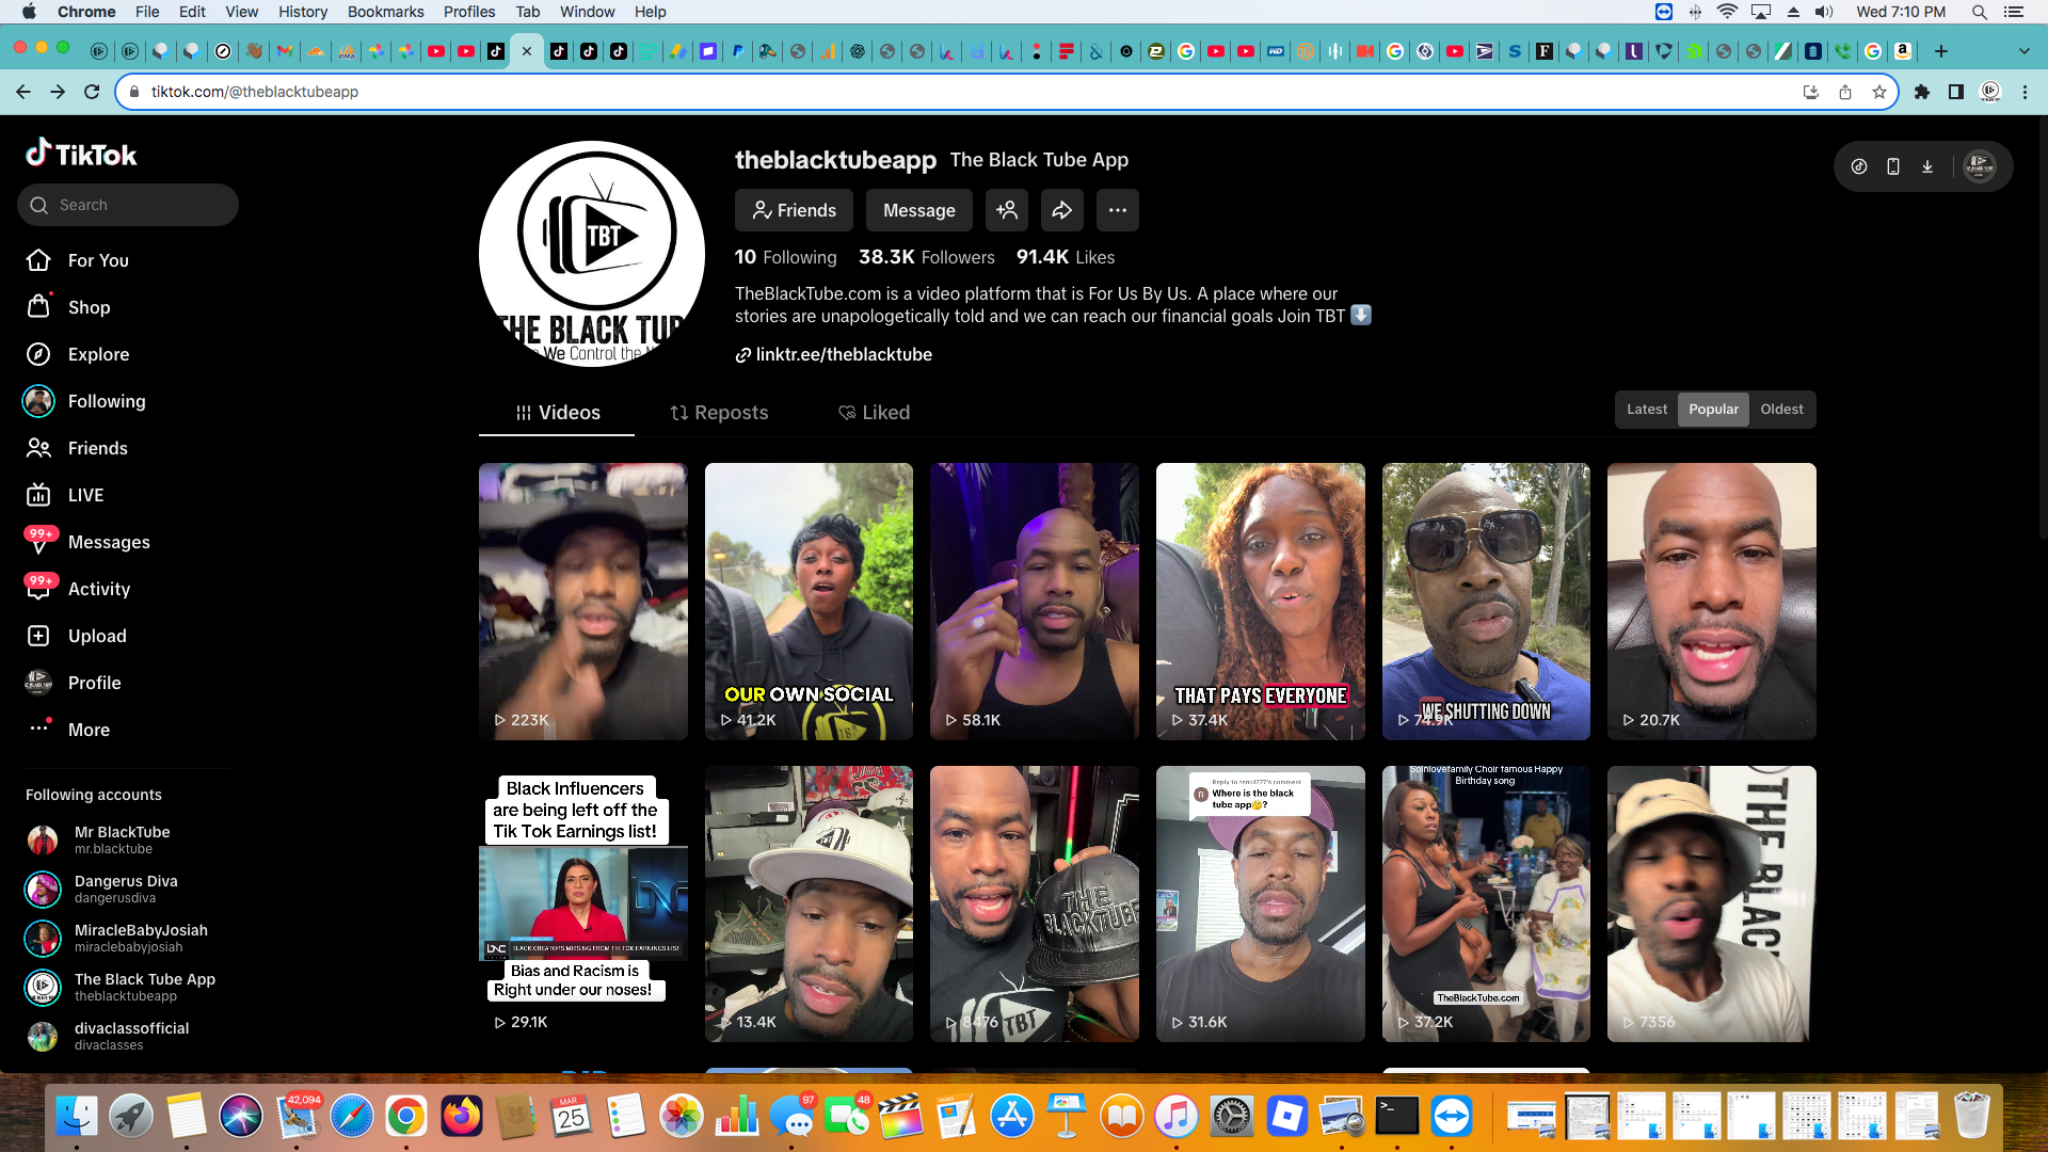Switch to the Reposts tab

718,412
